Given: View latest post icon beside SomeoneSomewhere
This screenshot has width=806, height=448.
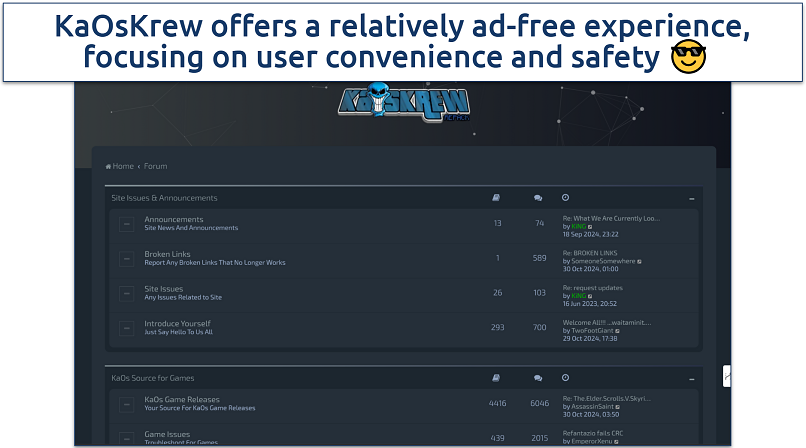Looking at the screenshot, I should tap(639, 262).
